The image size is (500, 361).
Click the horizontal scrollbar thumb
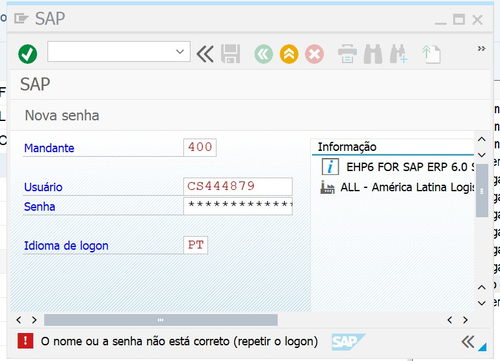pos(161,320)
